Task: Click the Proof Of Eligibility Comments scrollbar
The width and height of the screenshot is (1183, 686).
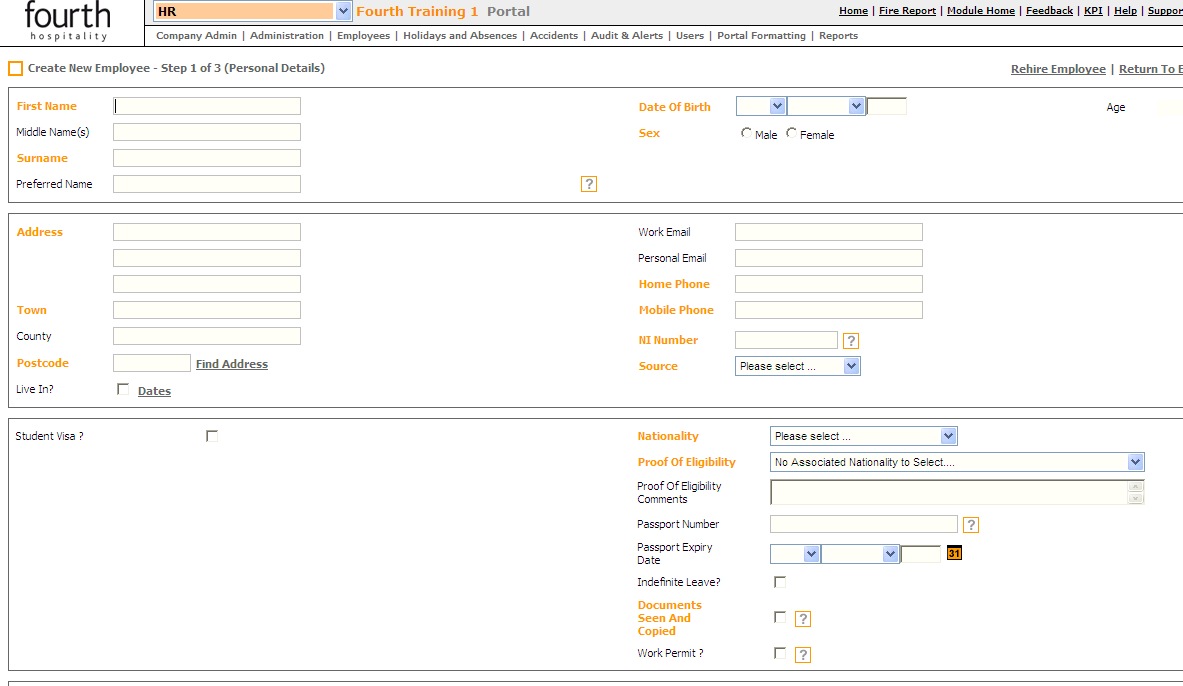Action: point(1135,492)
